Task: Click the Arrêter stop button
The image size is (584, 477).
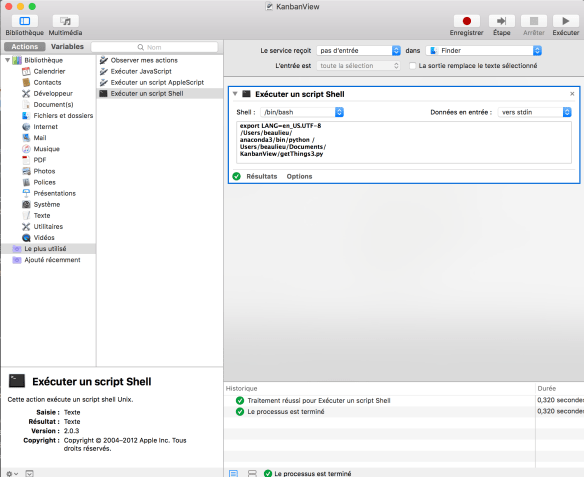Action: [x=534, y=21]
